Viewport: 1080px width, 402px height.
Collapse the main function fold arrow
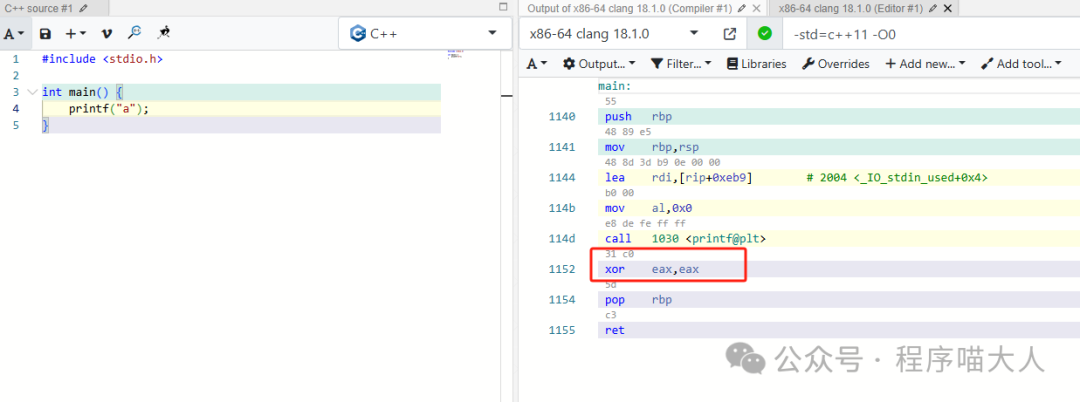[32, 92]
